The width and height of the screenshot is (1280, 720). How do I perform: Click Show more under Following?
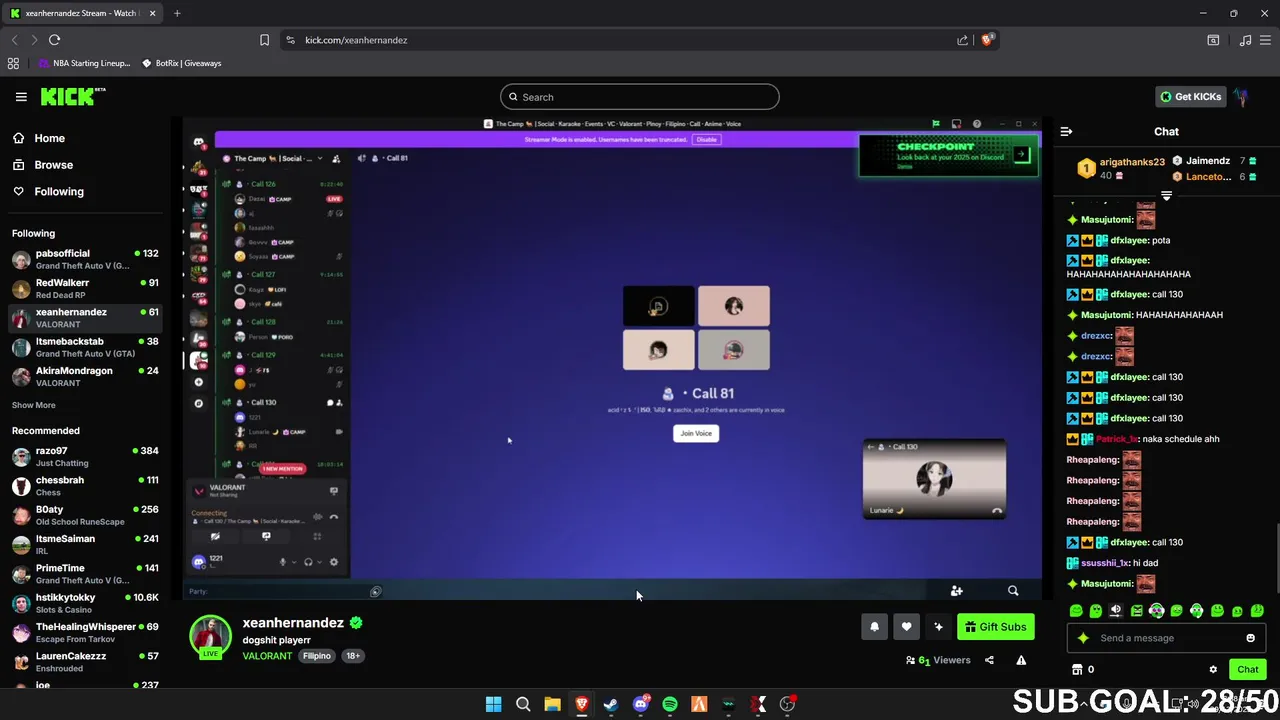coord(33,405)
